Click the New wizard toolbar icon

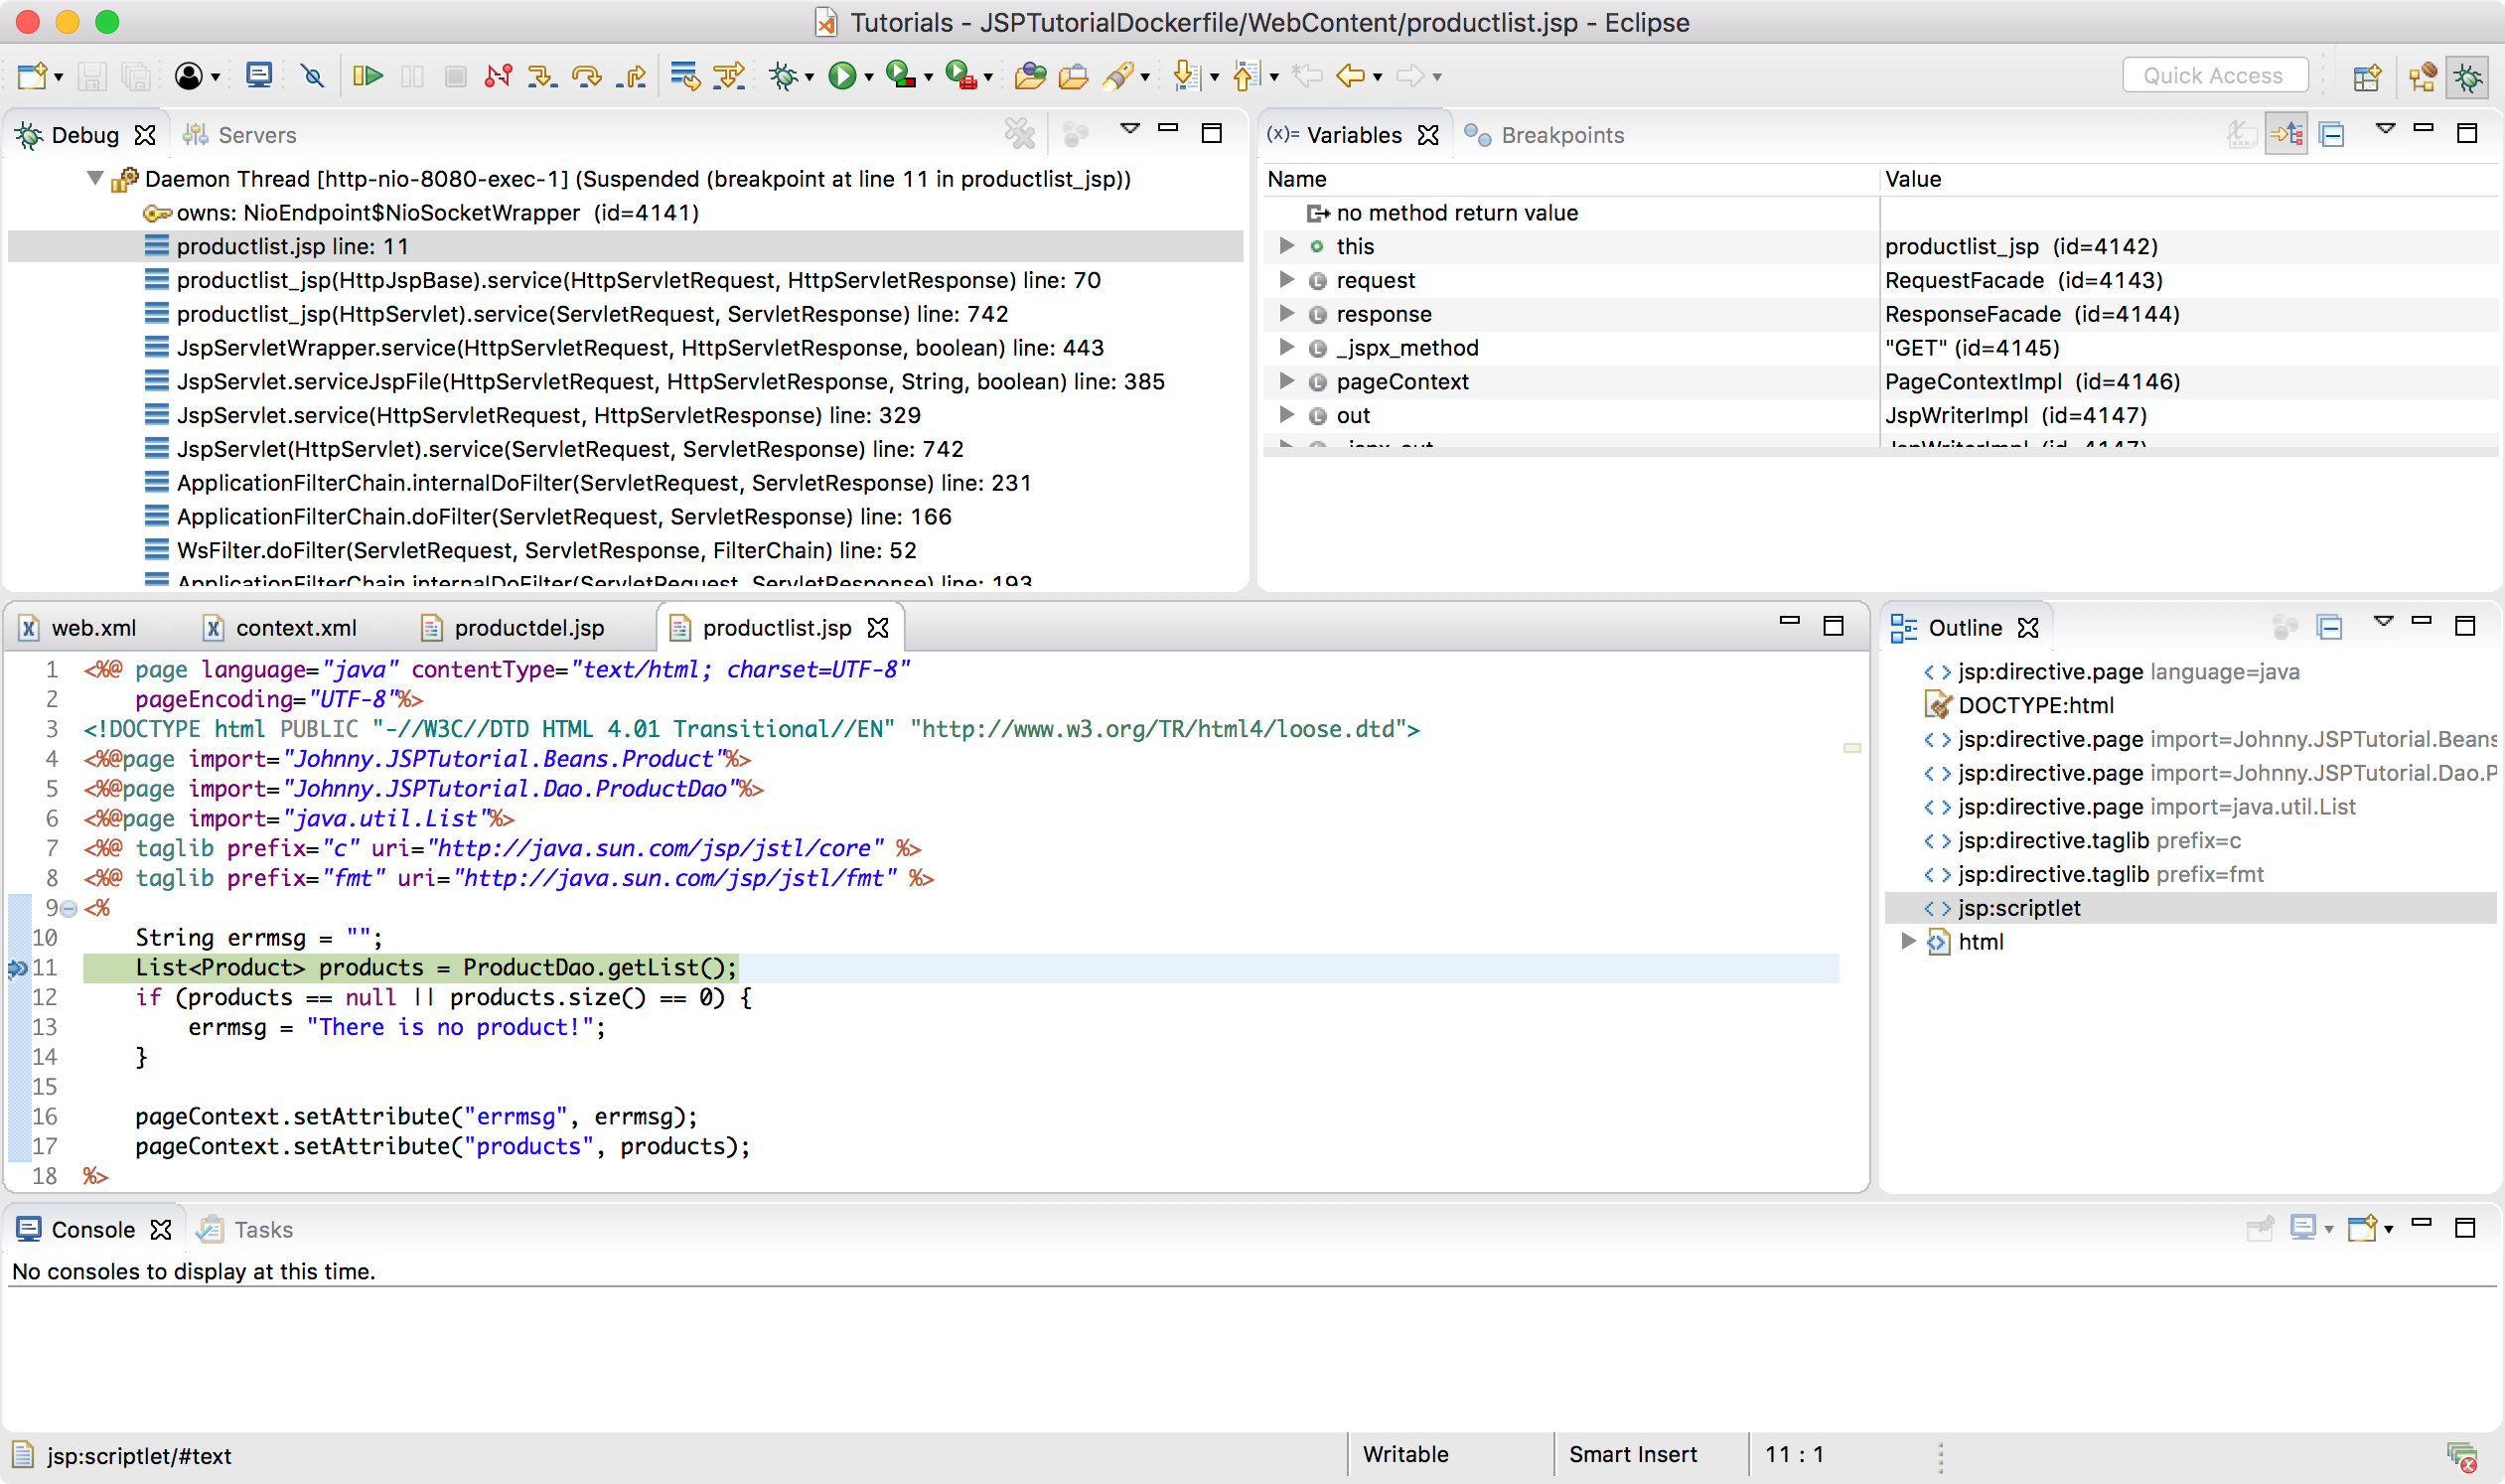(x=31, y=76)
